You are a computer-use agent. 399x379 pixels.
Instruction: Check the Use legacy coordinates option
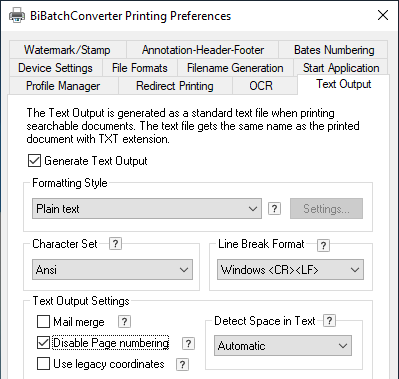(x=43, y=364)
